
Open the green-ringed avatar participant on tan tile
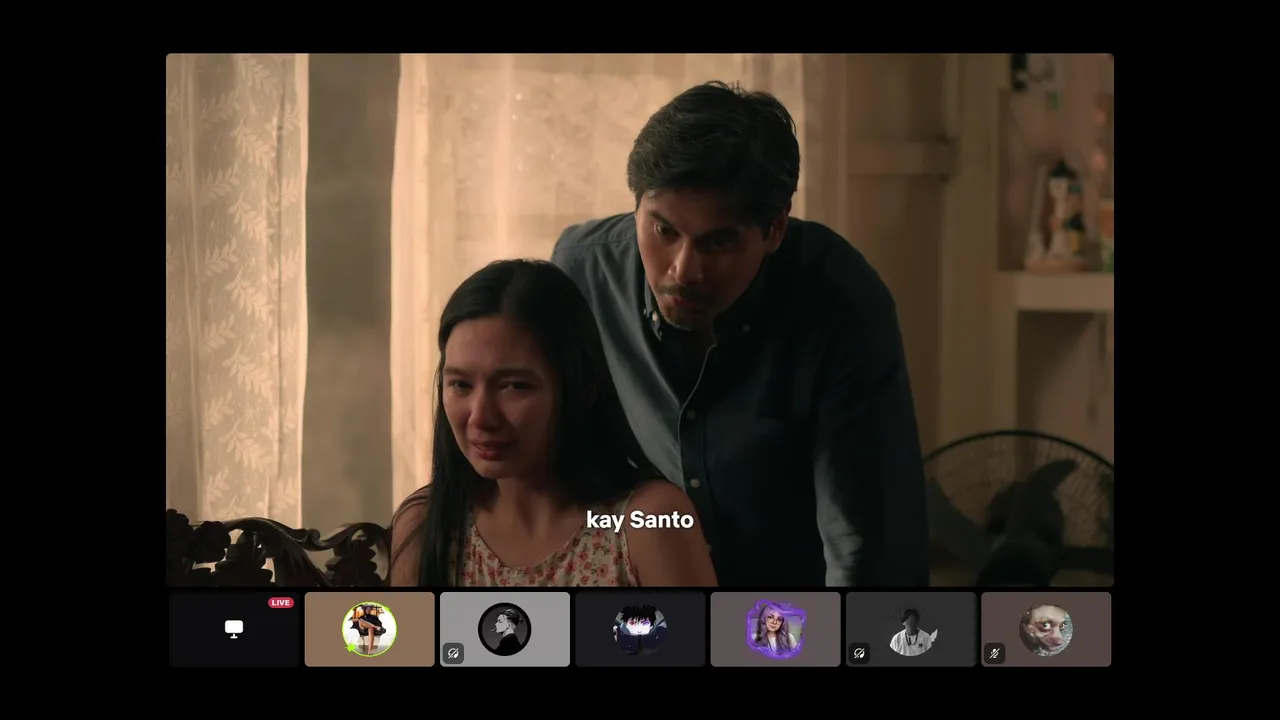click(x=369, y=629)
